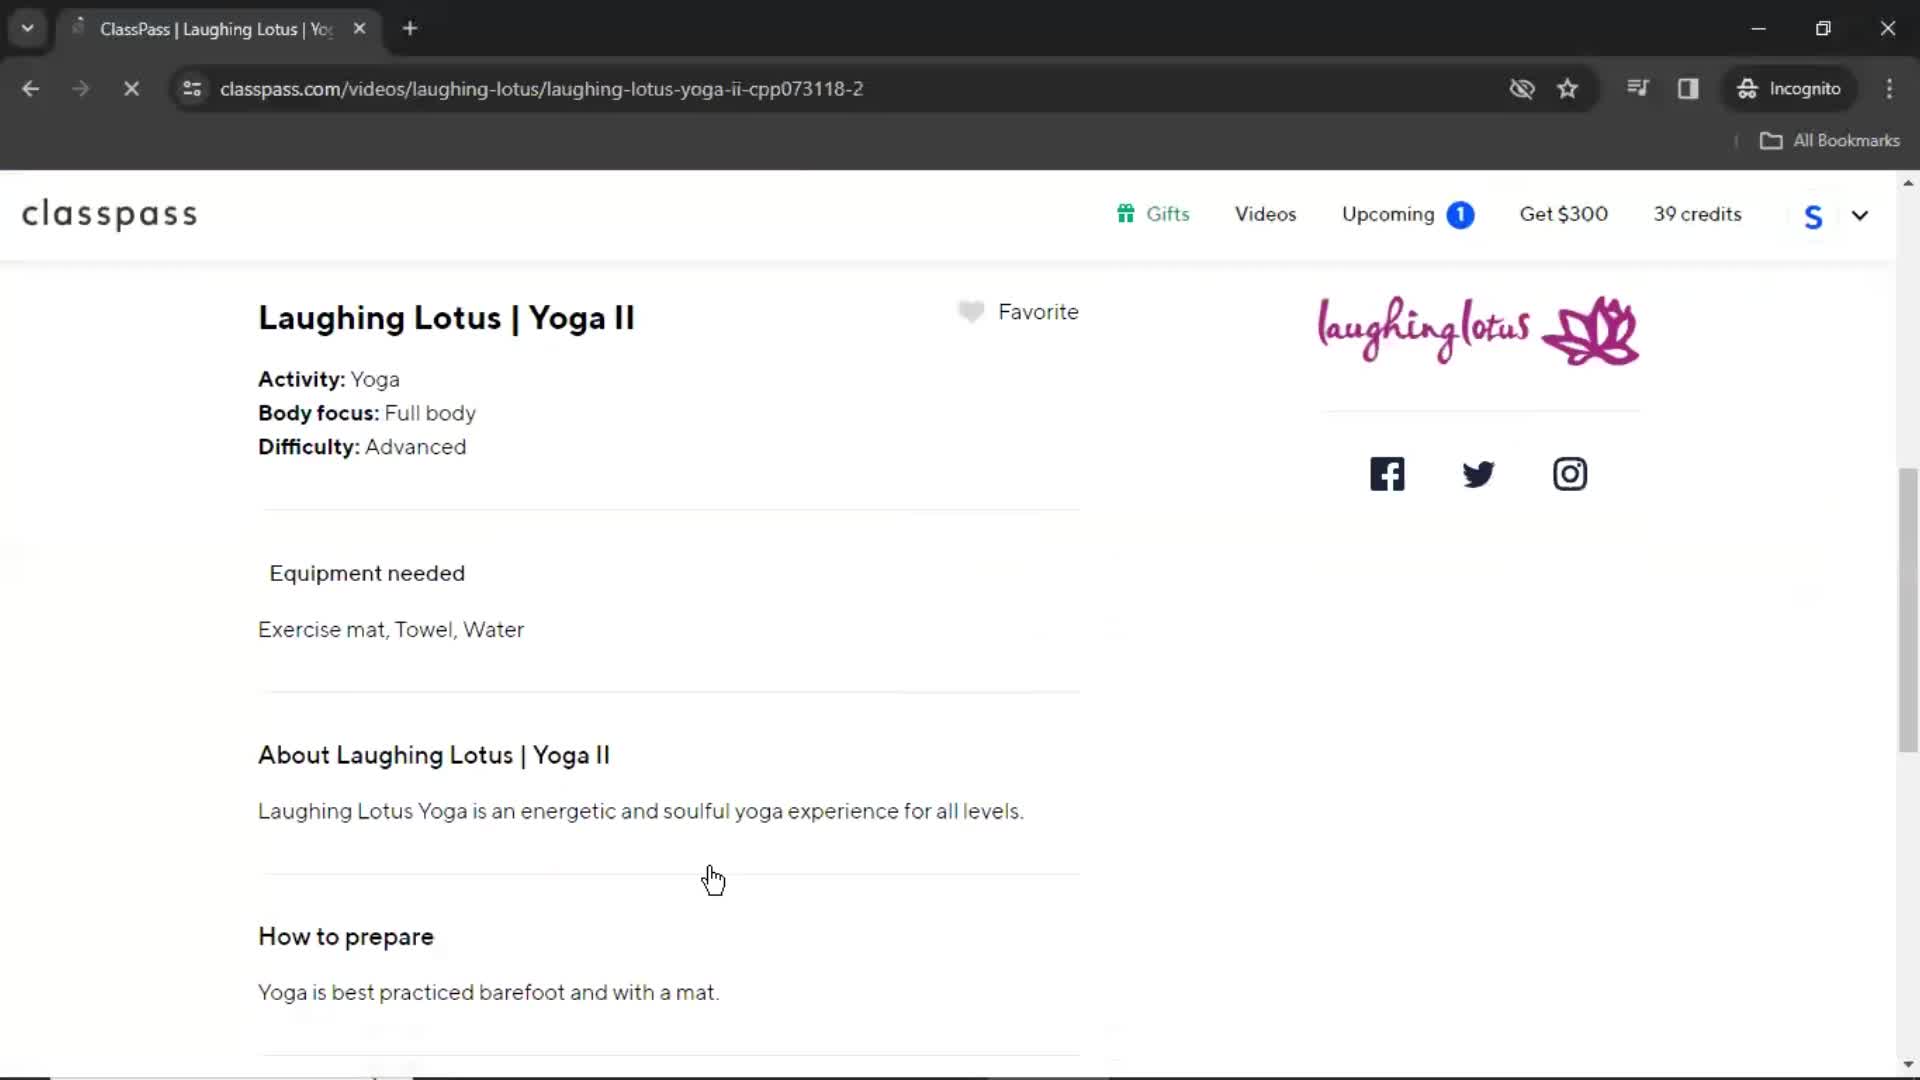Close the ClassPass Laughing Lotus tab

[360, 29]
